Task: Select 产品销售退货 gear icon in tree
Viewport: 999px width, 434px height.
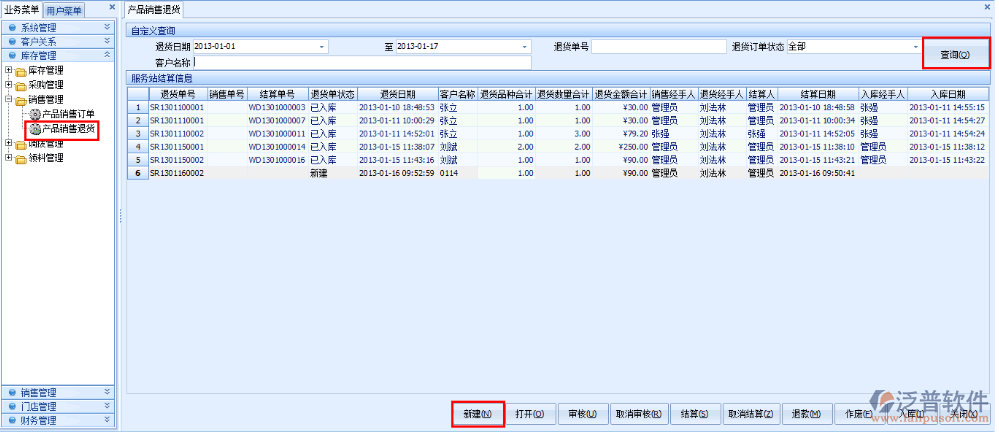Action: pyautogui.click(x=35, y=129)
